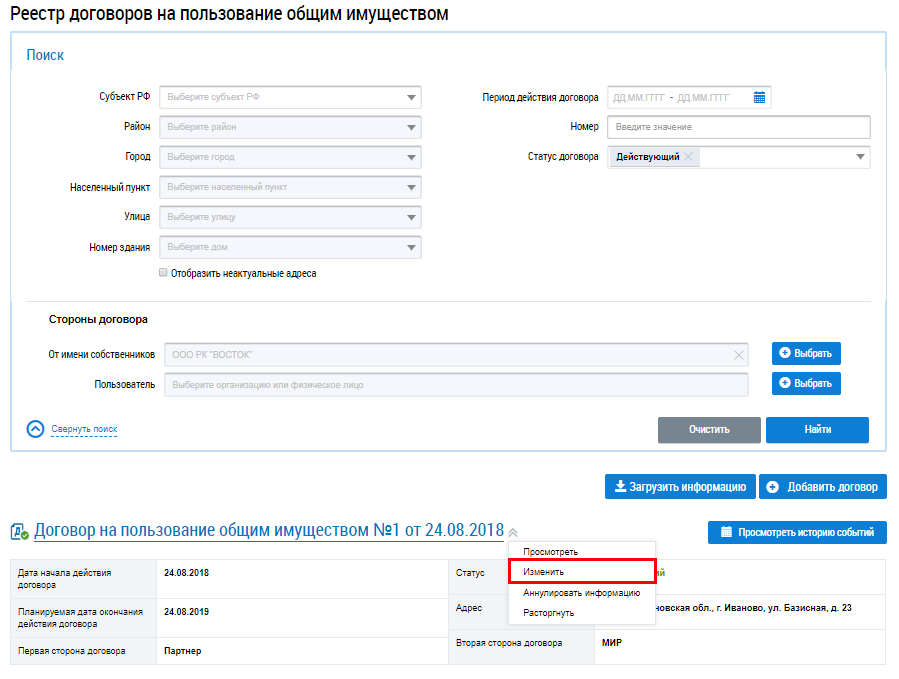Focus the Номер input field

pyautogui.click(x=738, y=127)
